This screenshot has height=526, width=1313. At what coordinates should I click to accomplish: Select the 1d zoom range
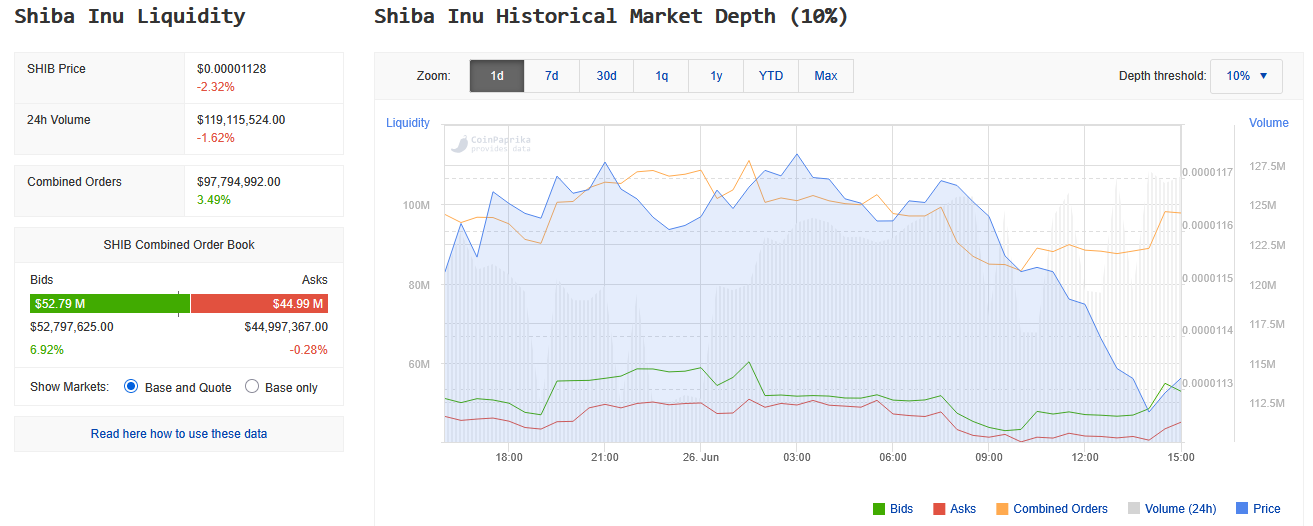497,76
